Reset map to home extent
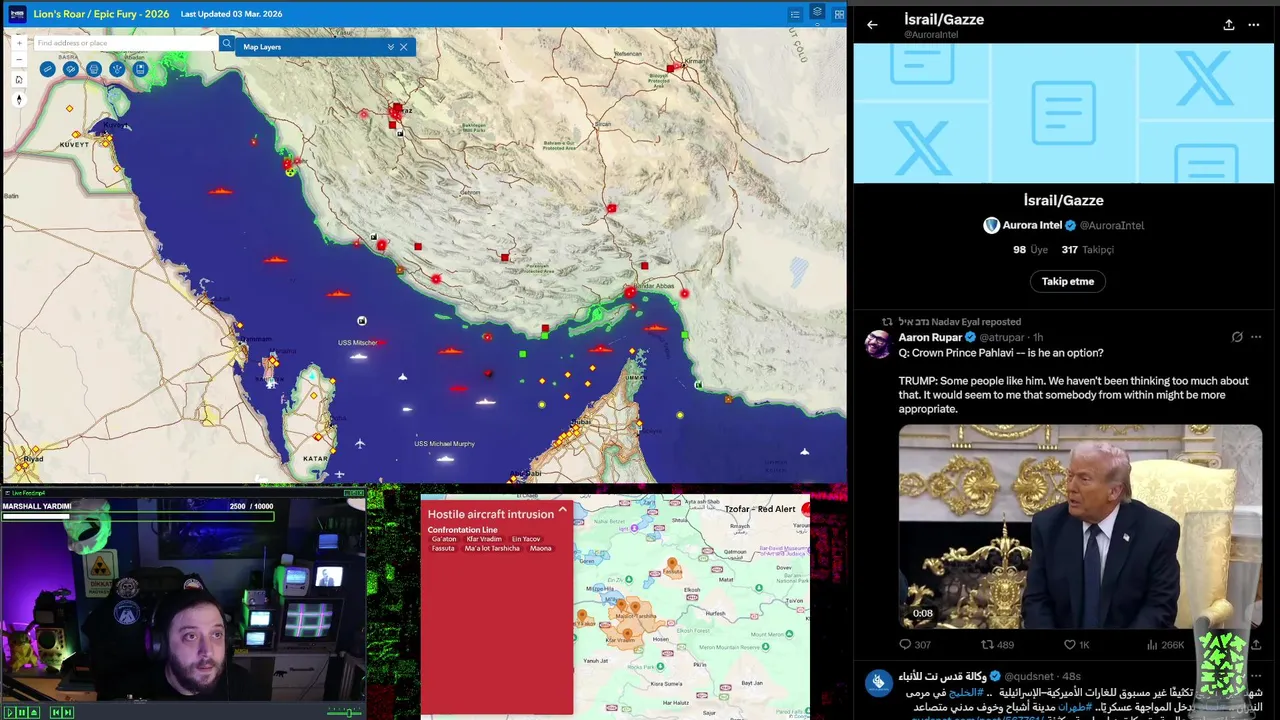 tap(19, 79)
